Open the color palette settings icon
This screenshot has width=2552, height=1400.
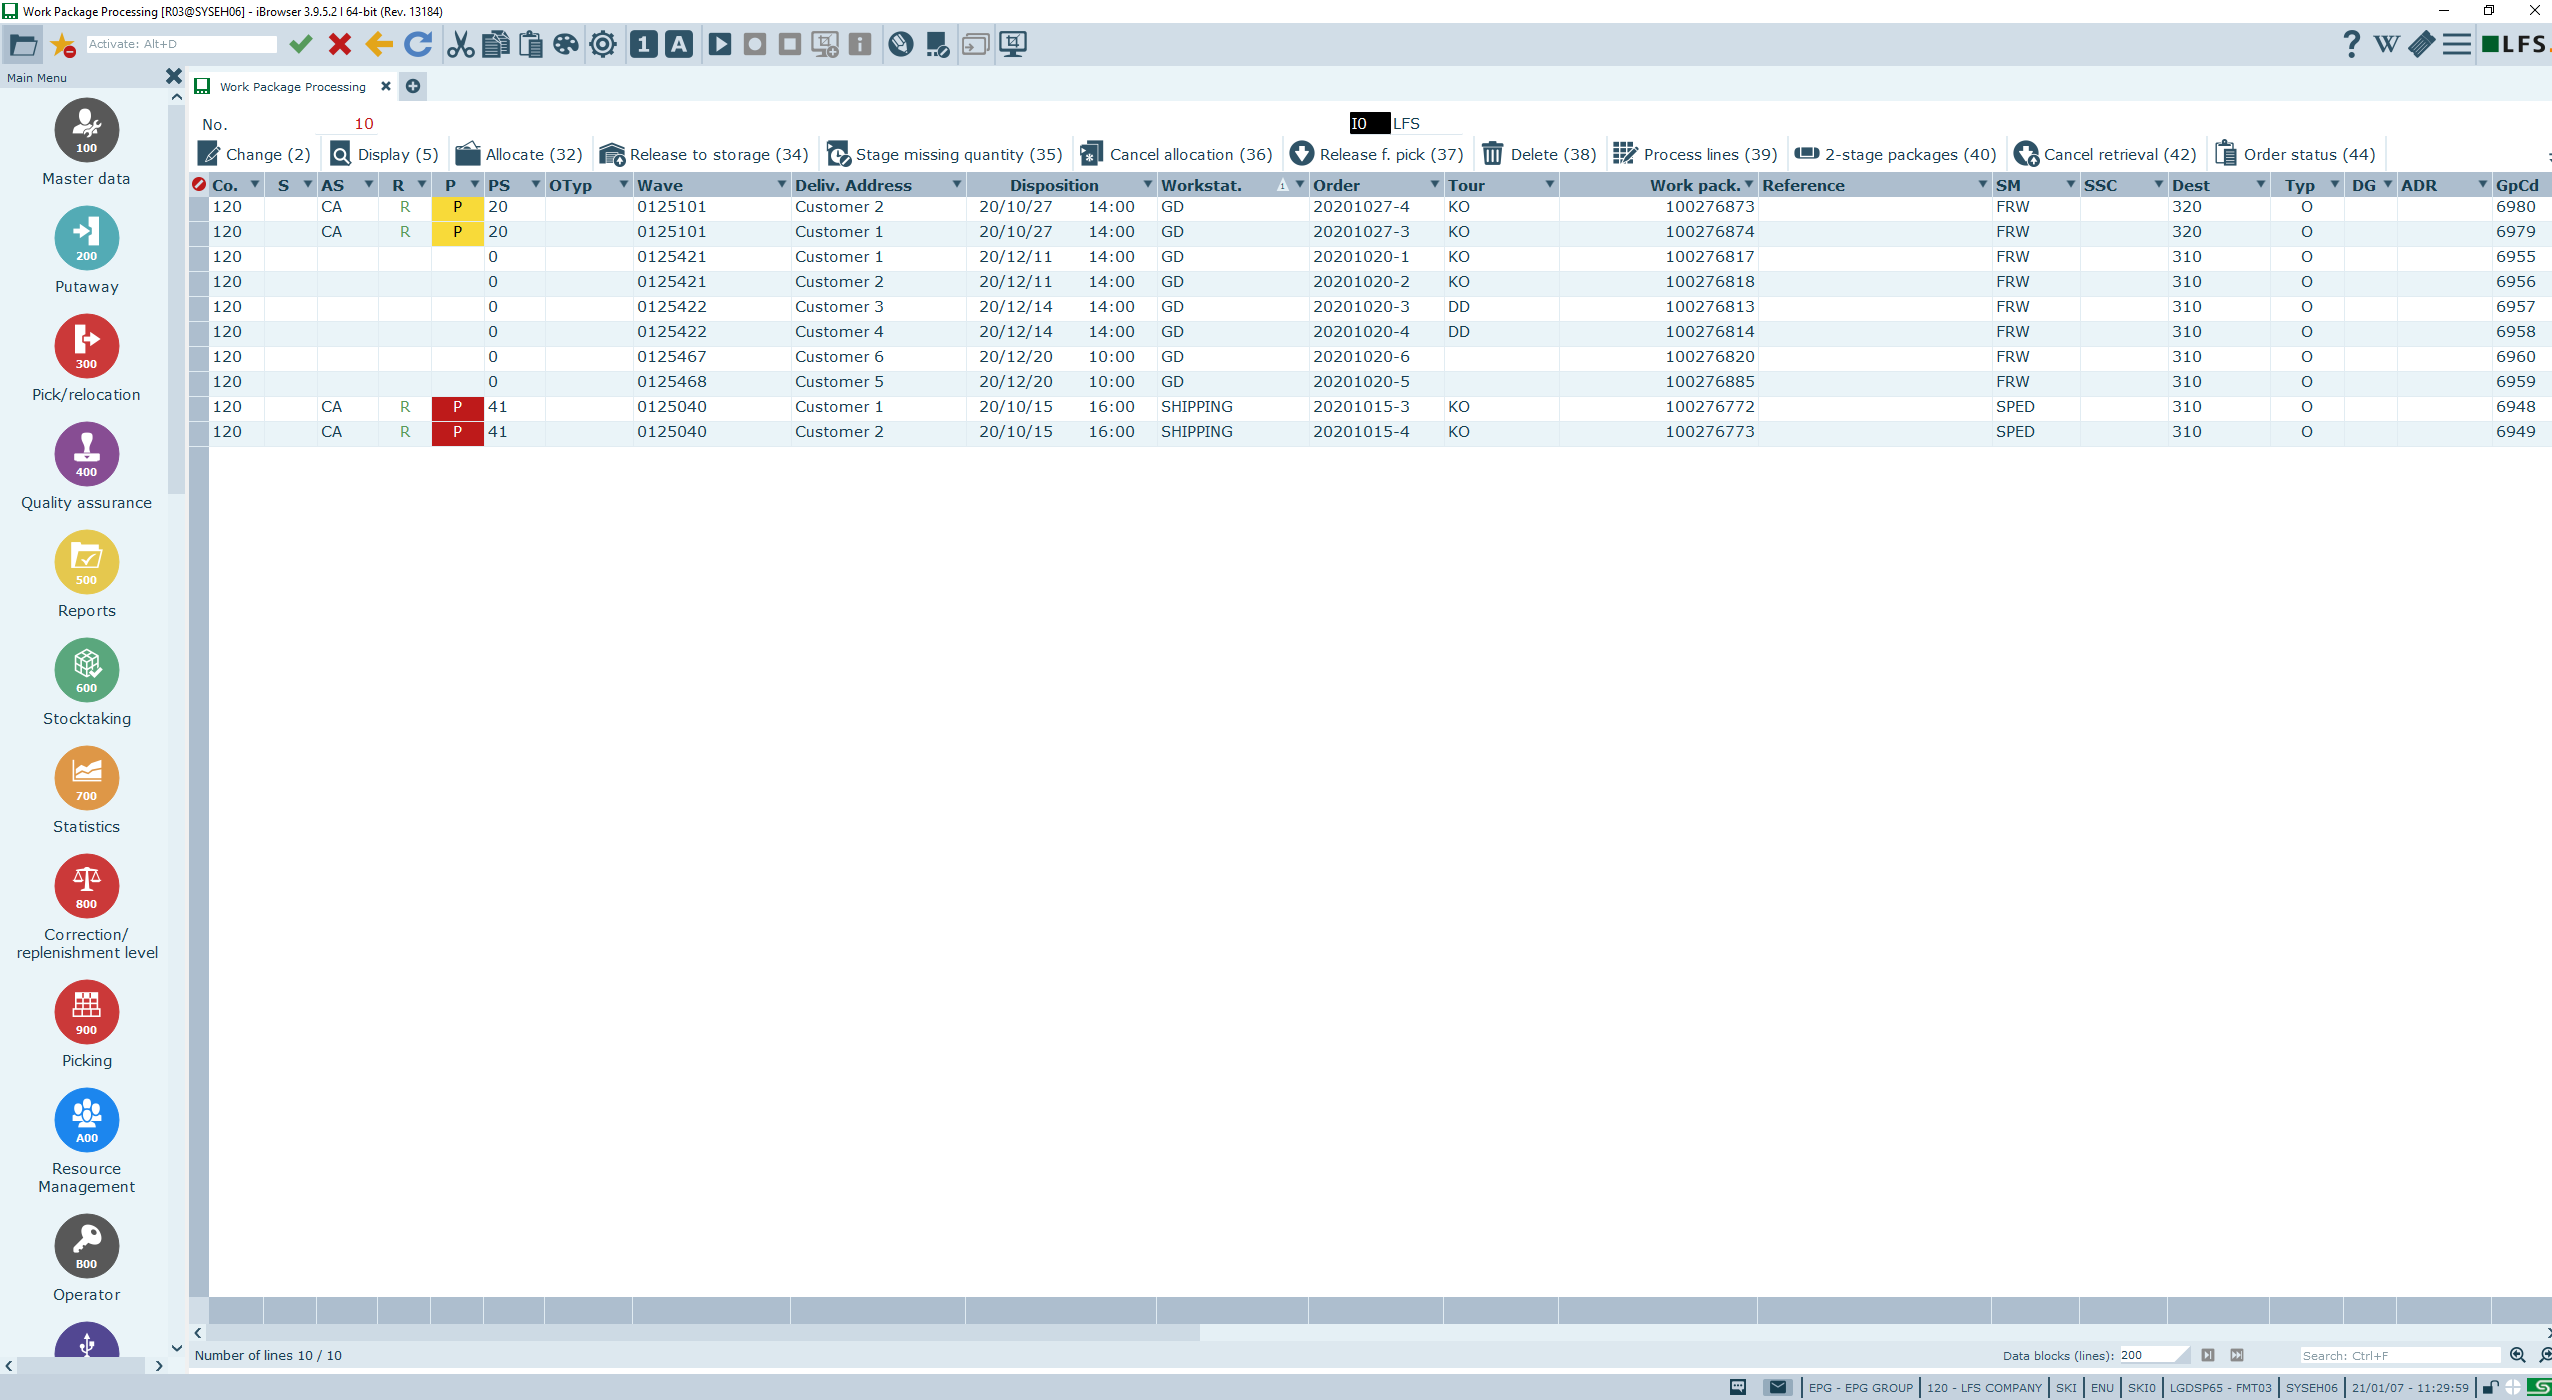pos(565,44)
